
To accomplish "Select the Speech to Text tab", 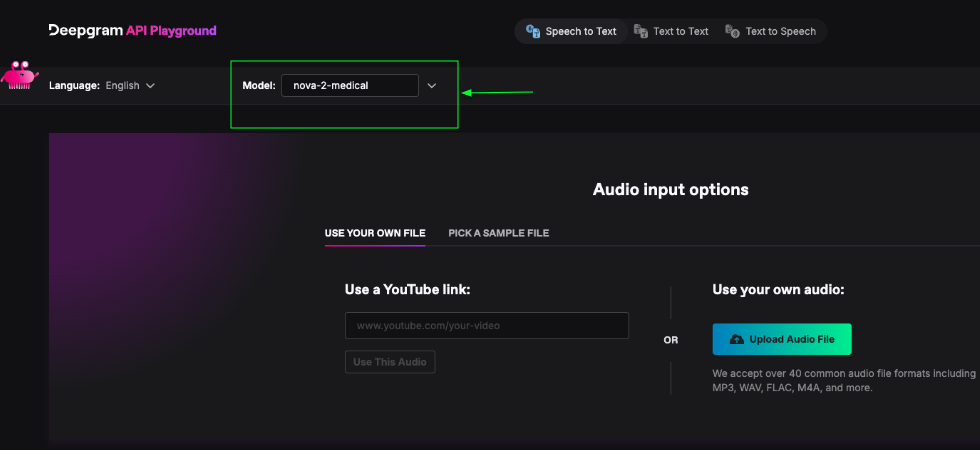I will tap(580, 31).
